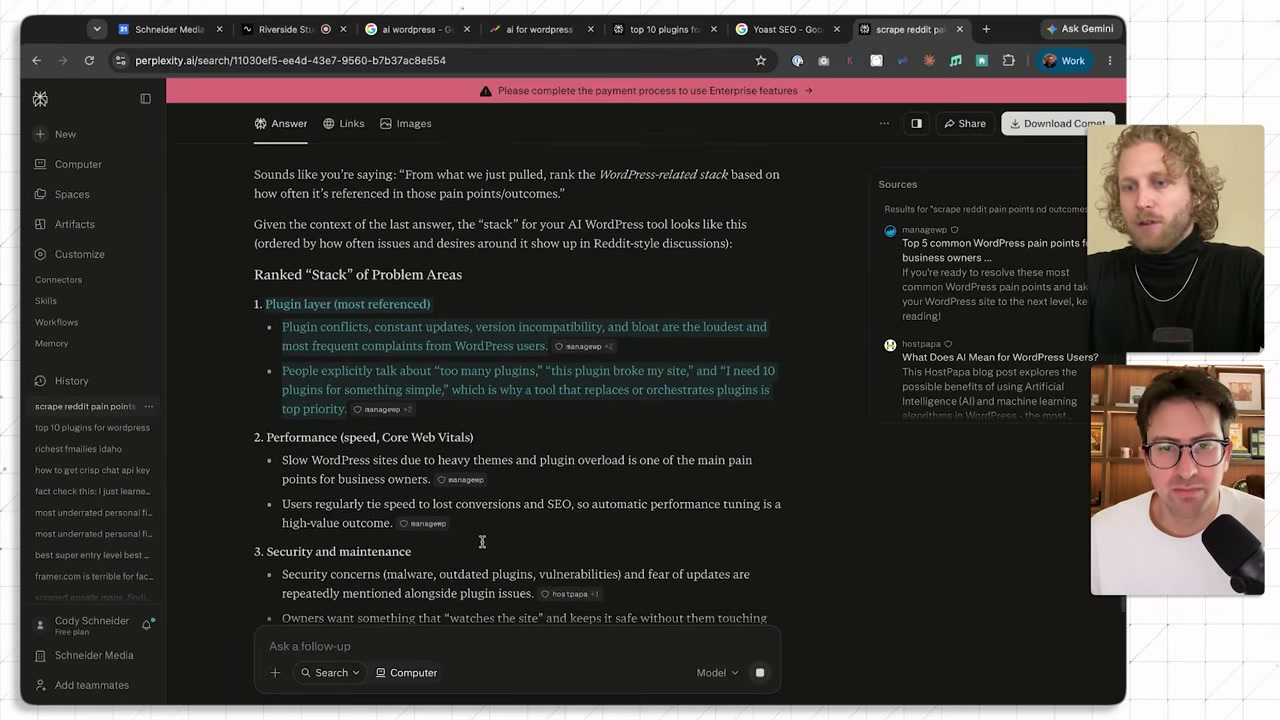Switch to the Answer tab
Image resolution: width=1280 pixels, height=720 pixels.
pyautogui.click(x=281, y=123)
